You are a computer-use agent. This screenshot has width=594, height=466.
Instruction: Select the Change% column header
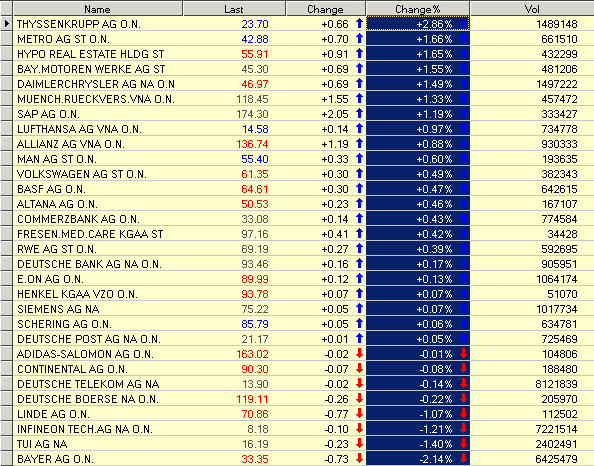(418, 9)
